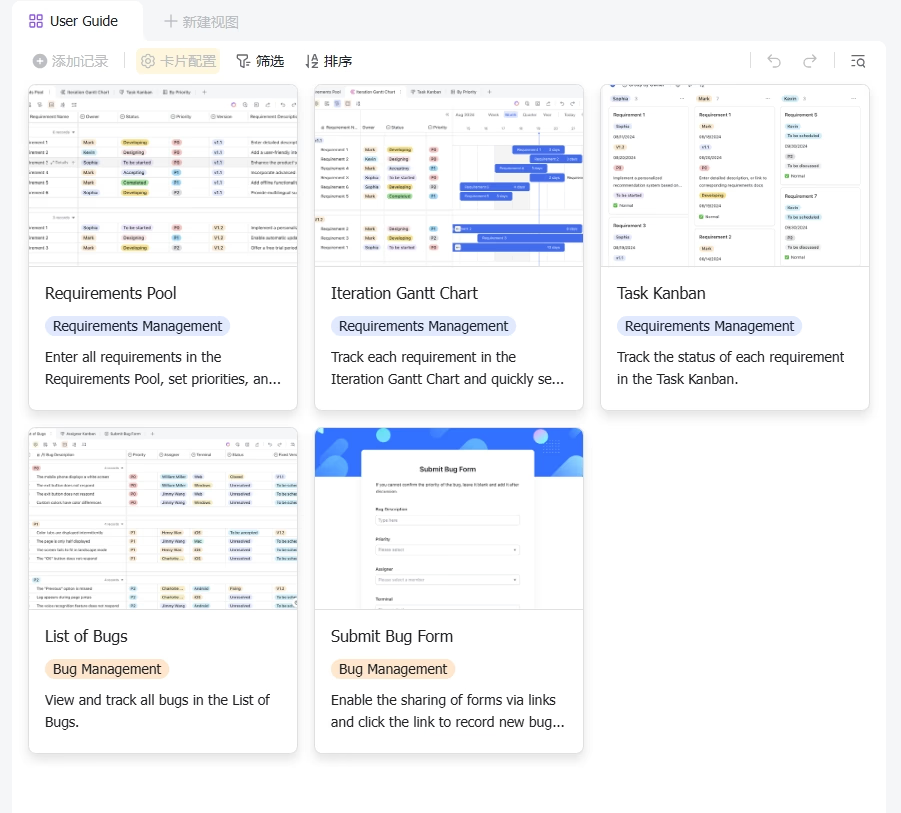
Task: Click Requirements Management tag on Task Kanban
Action: tap(709, 326)
